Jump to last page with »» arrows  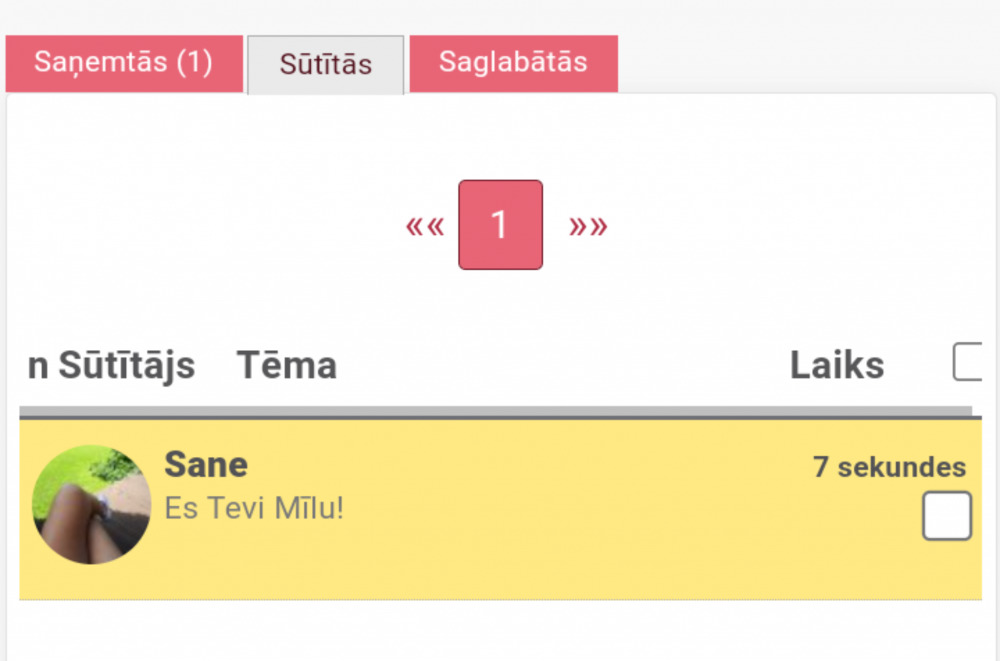pyautogui.click(x=588, y=226)
